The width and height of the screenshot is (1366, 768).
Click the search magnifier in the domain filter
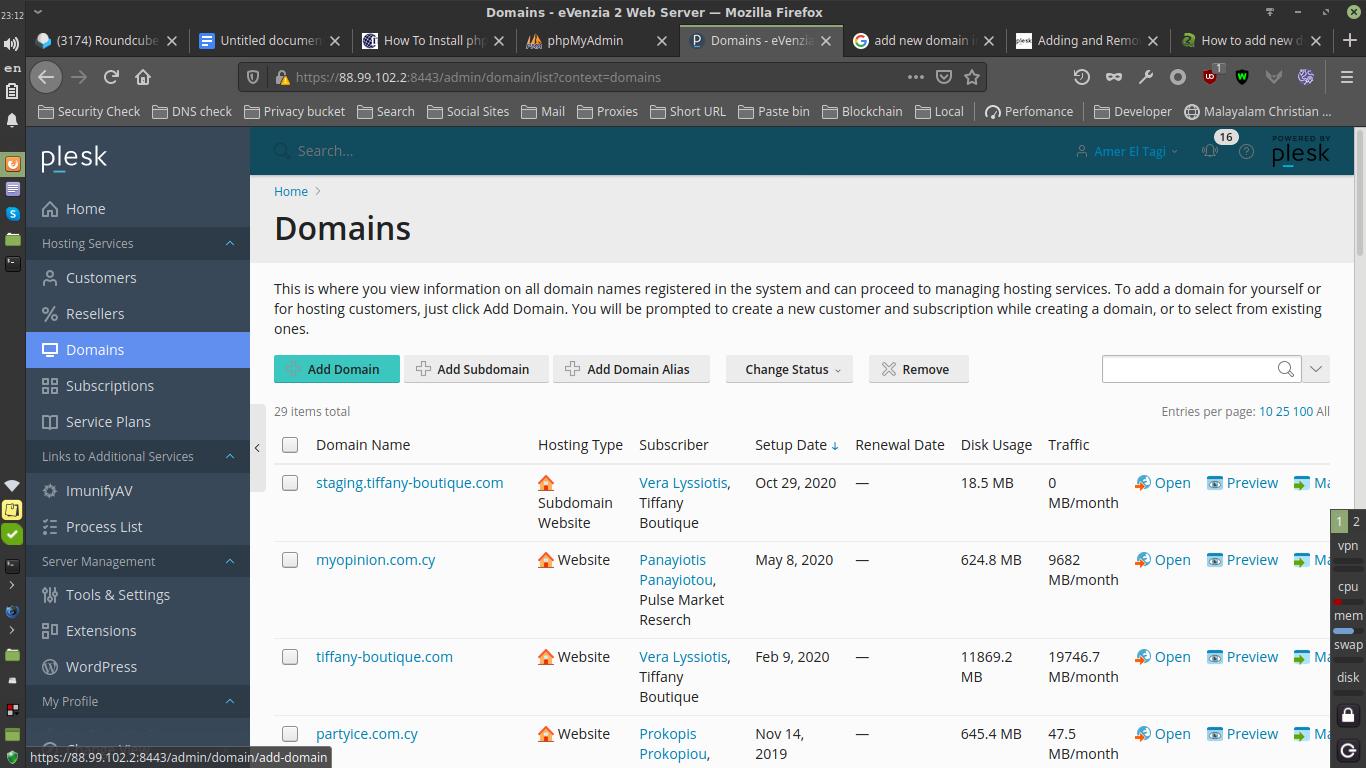1286,369
